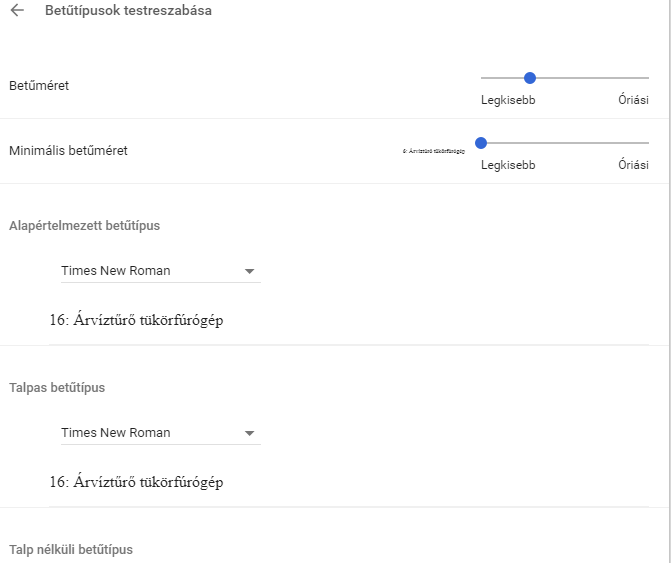Click the Betűméret row label
Image resolution: width=671 pixels, height=563 pixels.
pos(39,86)
